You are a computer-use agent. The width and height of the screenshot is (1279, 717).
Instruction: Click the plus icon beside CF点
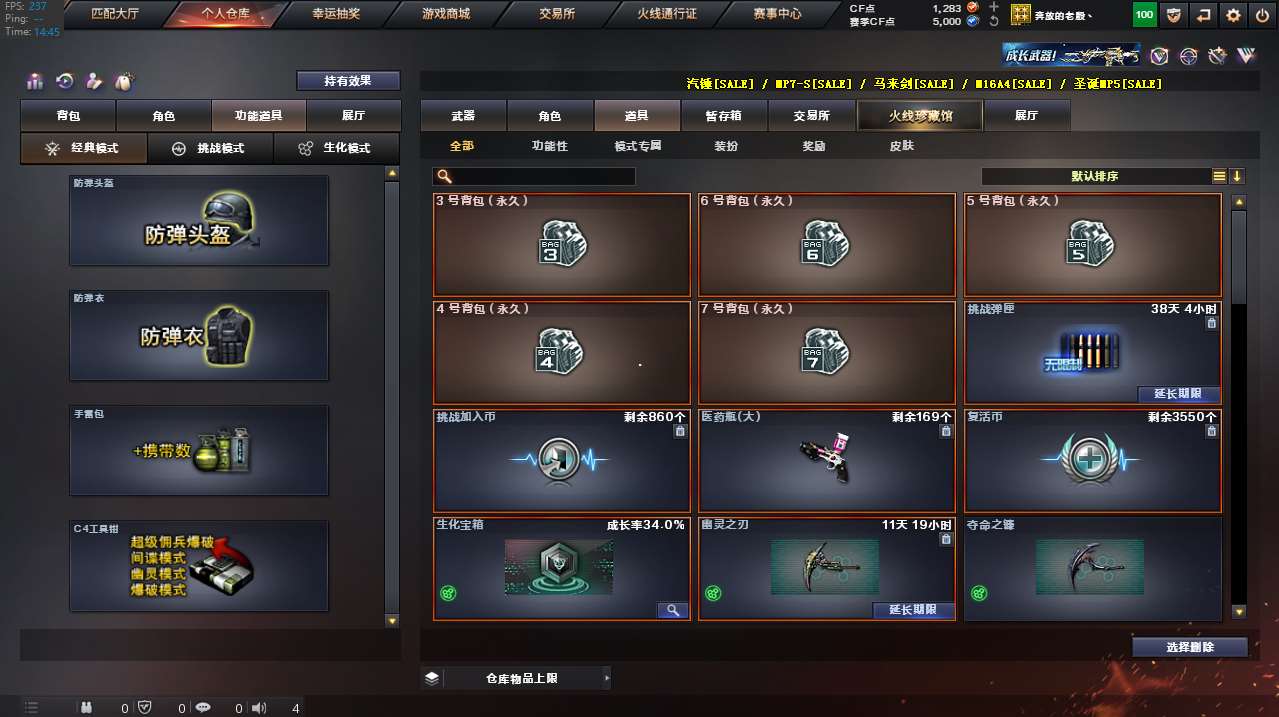pos(993,7)
